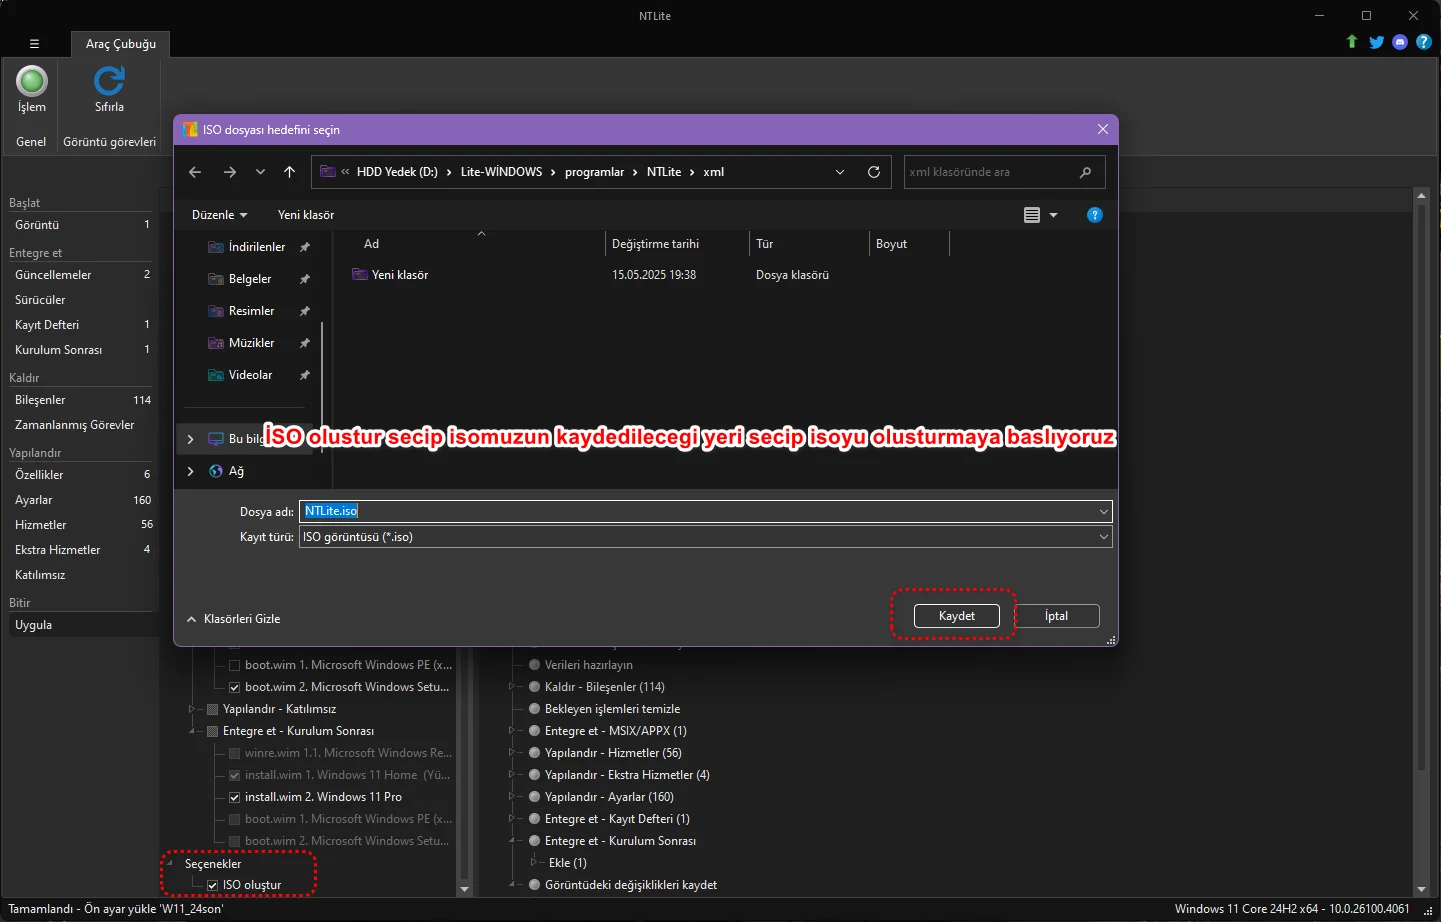
Task: Toggle the checkbox beside Entegre et - Kurulum Sonrası
Action: click(212, 731)
